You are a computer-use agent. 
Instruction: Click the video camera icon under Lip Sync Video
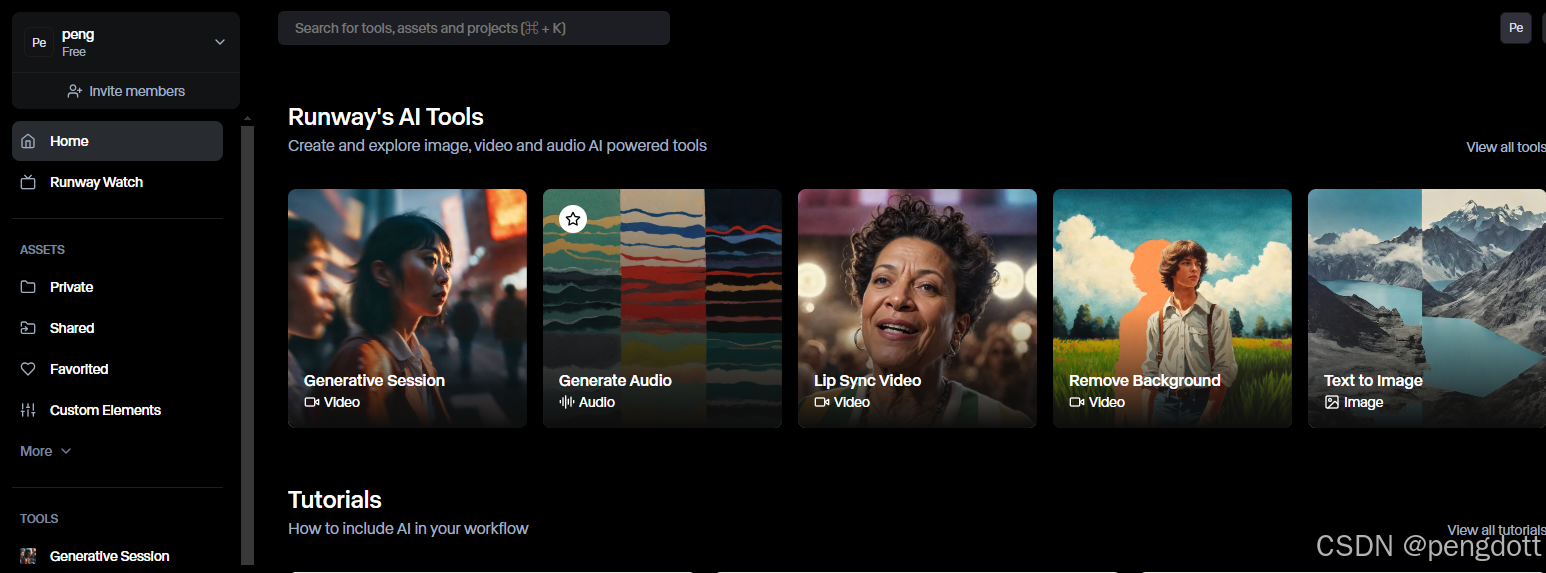click(822, 402)
